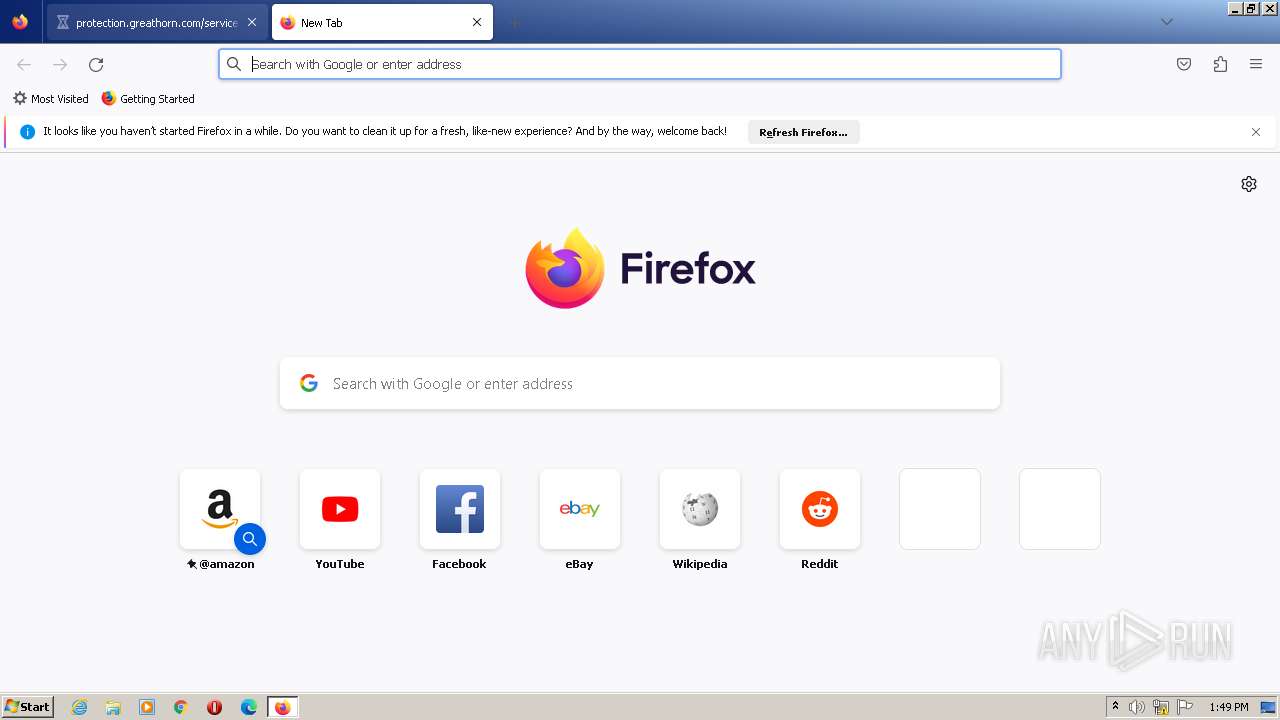Launch Google Chrome from taskbar
This screenshot has height=720, width=1280.
point(181,707)
